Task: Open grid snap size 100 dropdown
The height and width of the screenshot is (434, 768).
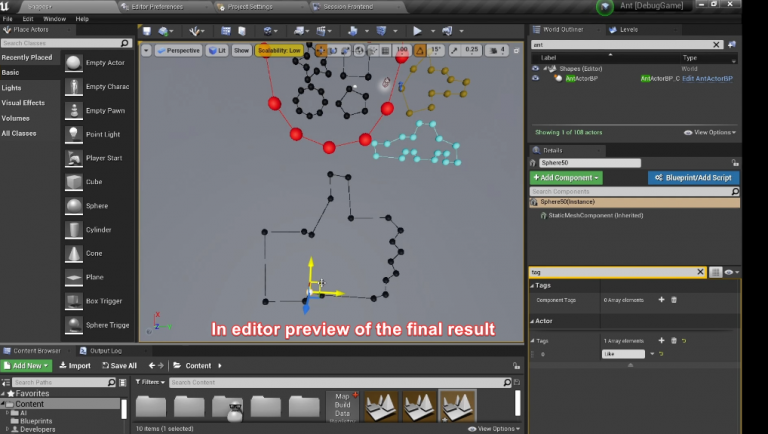Action: tap(402, 50)
